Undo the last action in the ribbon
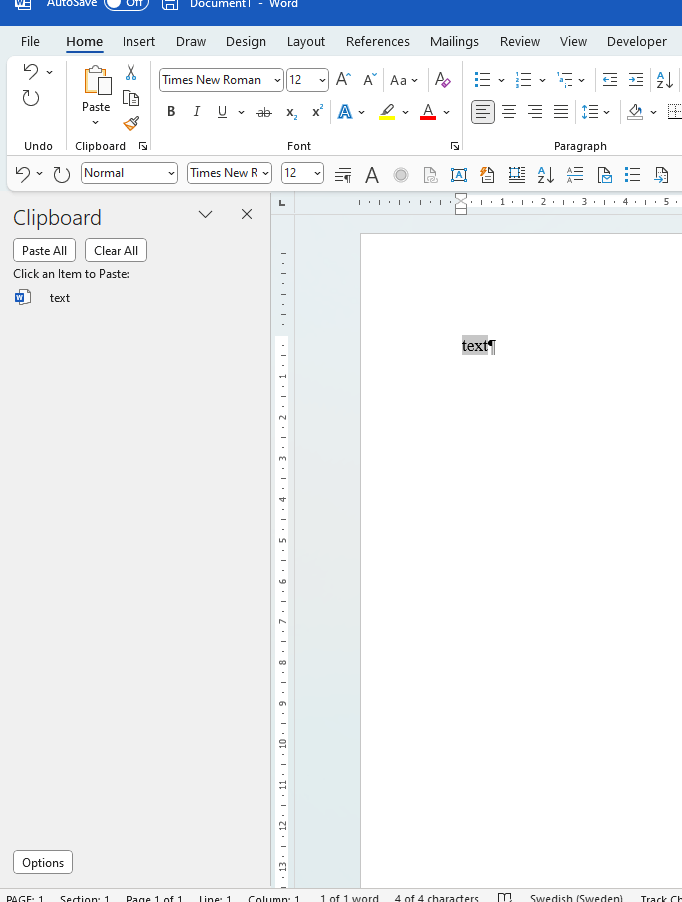Screen dimensions: 682x902 pos(31,72)
